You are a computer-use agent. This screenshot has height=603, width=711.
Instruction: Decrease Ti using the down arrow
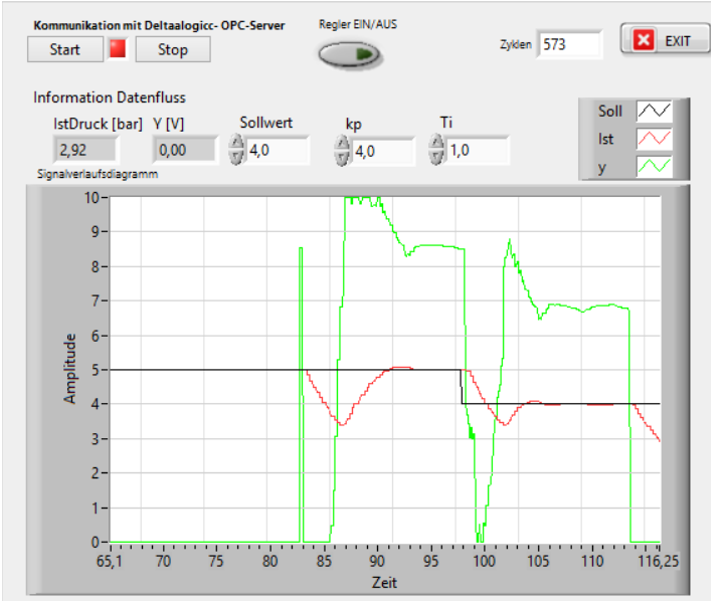[x=436, y=157]
